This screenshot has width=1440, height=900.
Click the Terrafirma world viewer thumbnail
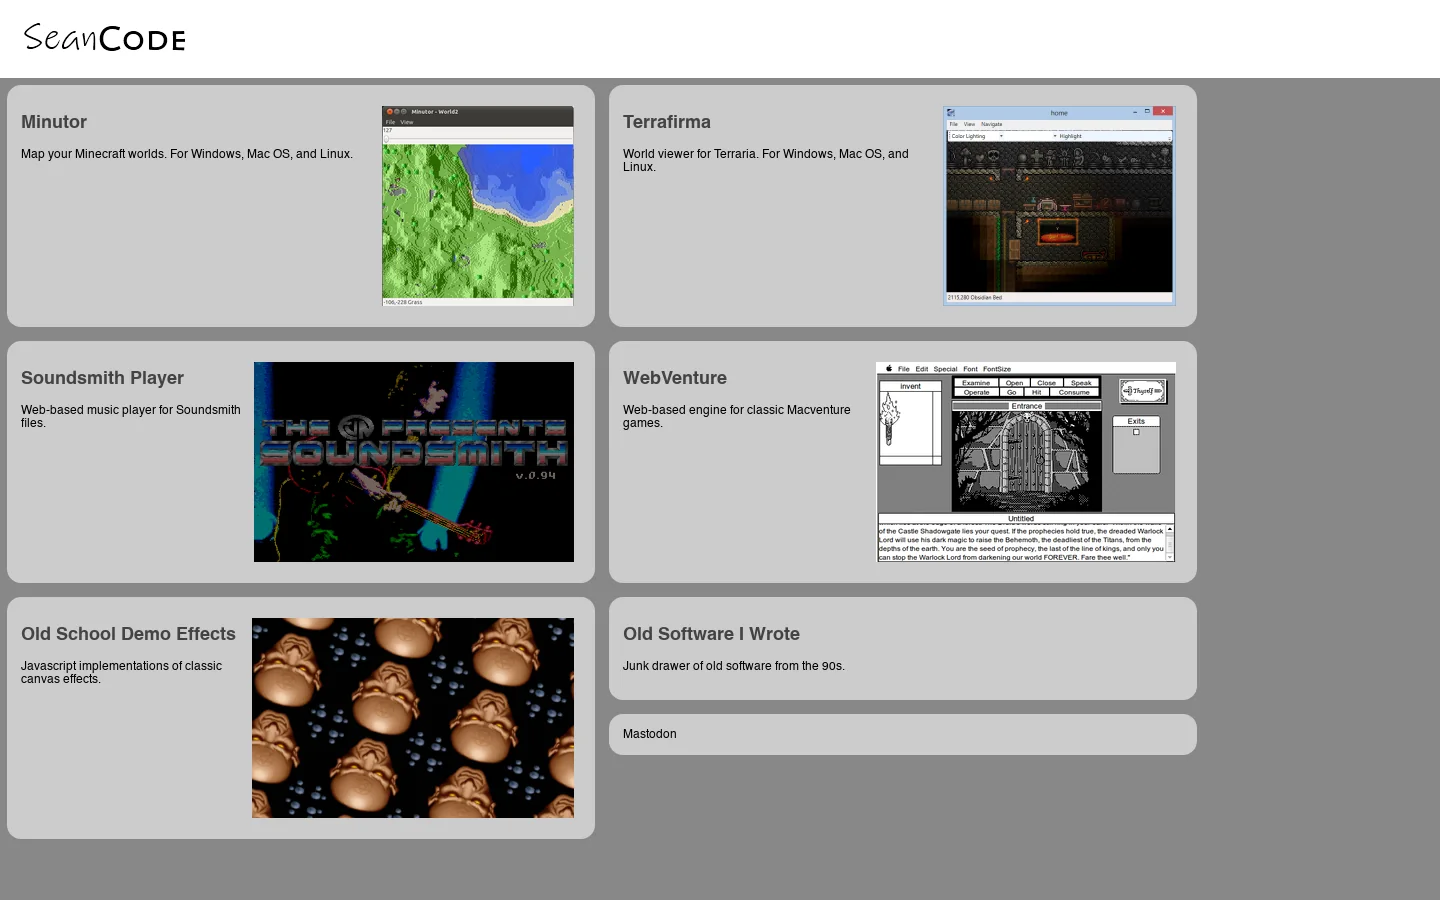(x=1059, y=206)
